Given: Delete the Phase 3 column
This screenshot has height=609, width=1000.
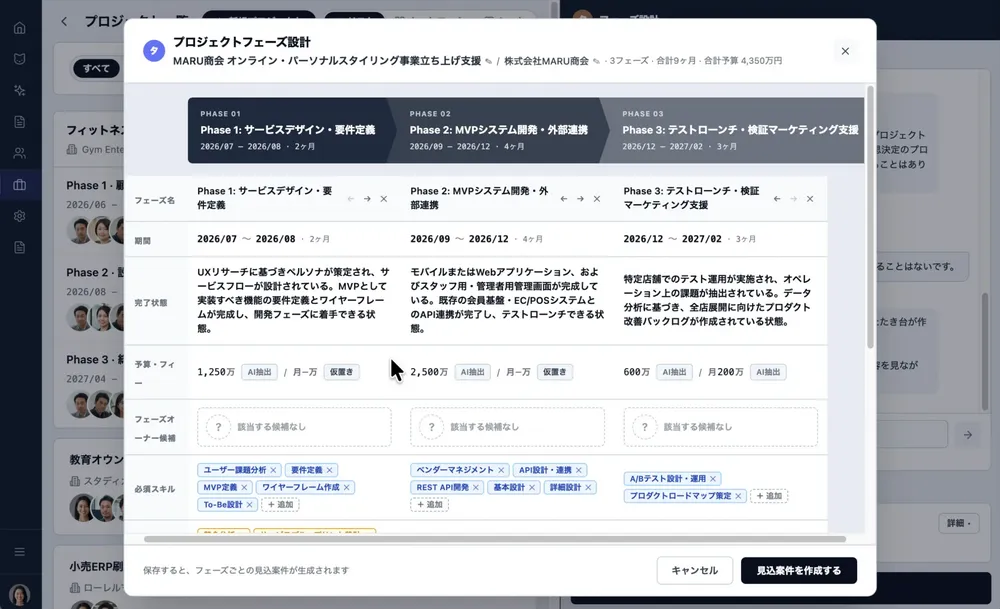Looking at the screenshot, I should coord(810,199).
